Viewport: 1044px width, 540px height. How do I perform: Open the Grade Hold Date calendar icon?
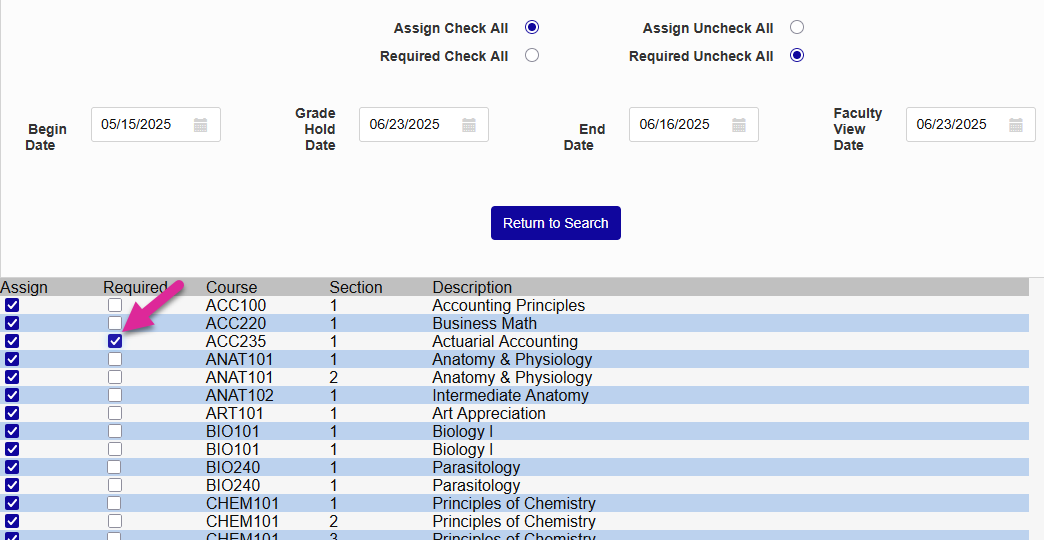(469, 125)
